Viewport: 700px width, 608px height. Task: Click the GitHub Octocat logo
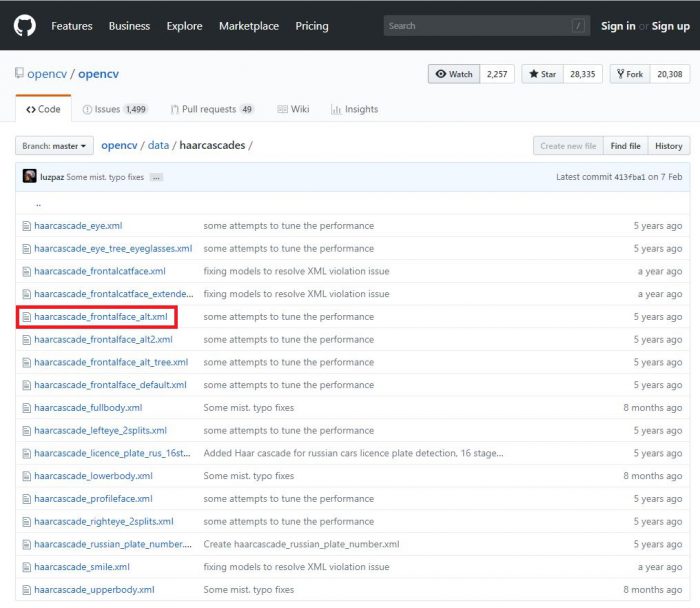25,25
